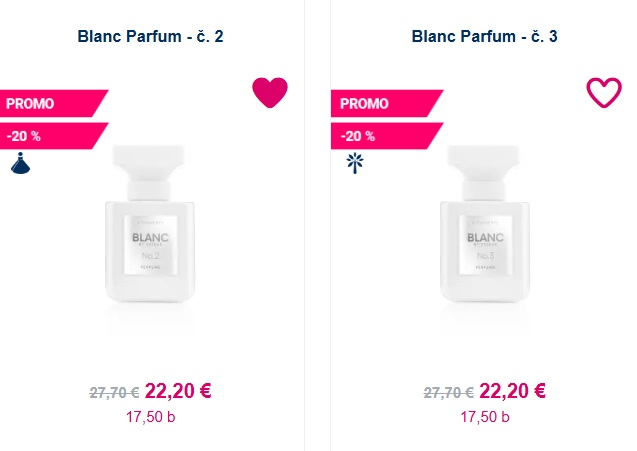Add Blanc Parfum č. 3 to favorites heart
637x451 pixels.
click(604, 93)
